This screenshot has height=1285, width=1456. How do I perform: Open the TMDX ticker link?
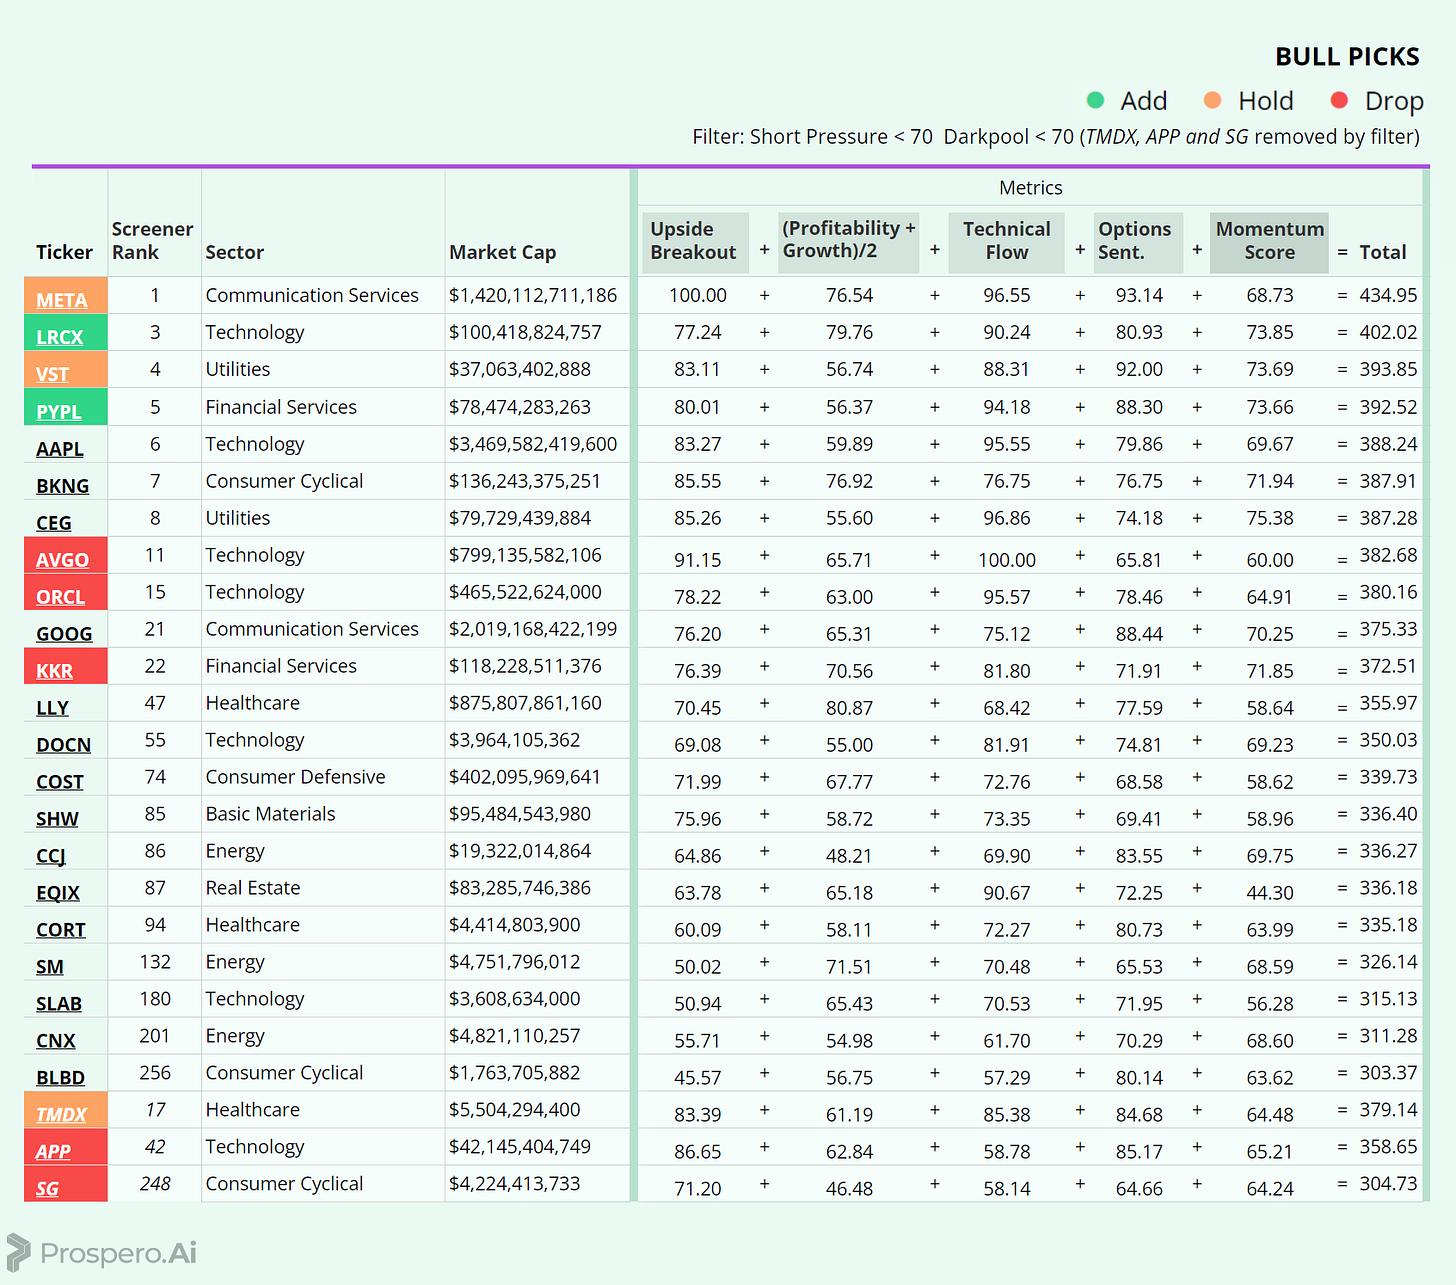[x=61, y=1115]
